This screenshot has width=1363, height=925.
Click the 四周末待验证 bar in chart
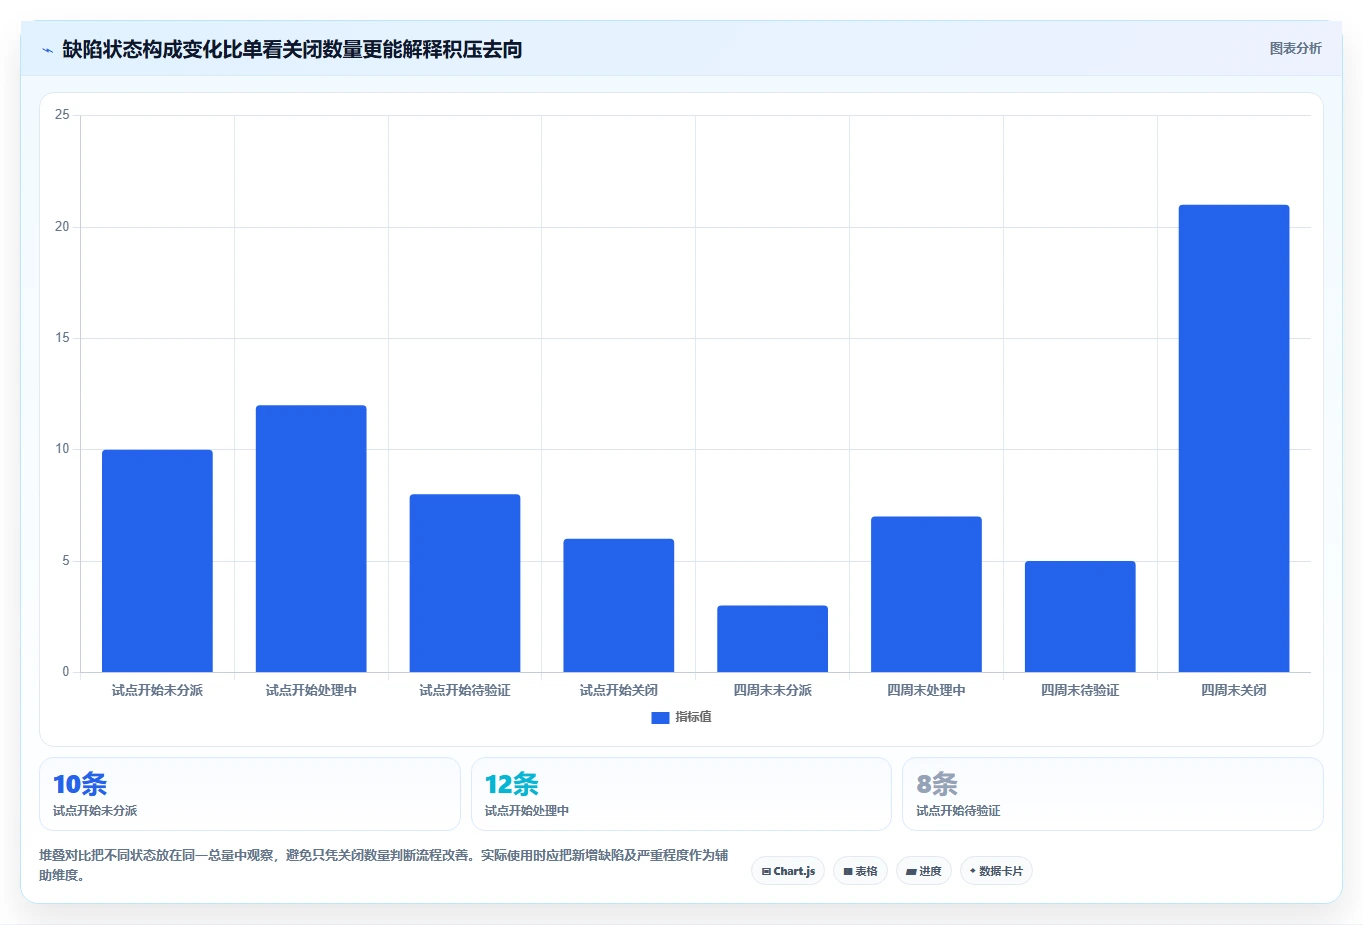[x=1080, y=617]
